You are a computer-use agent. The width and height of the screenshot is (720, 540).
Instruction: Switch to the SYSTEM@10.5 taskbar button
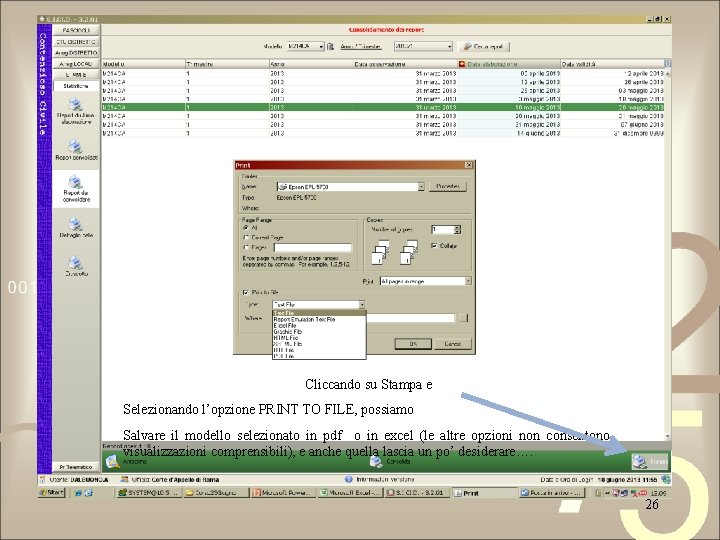(x=149, y=493)
